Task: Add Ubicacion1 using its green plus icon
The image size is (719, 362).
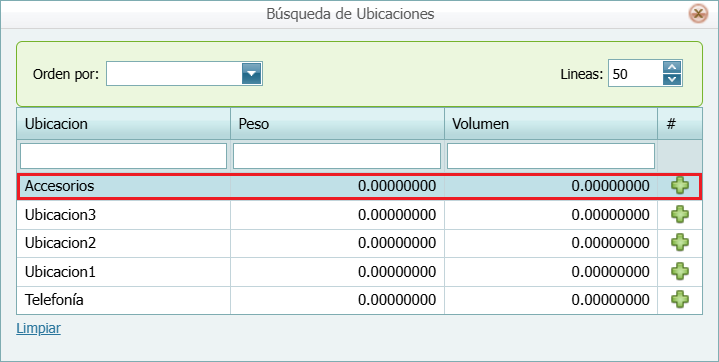Action: click(x=680, y=271)
